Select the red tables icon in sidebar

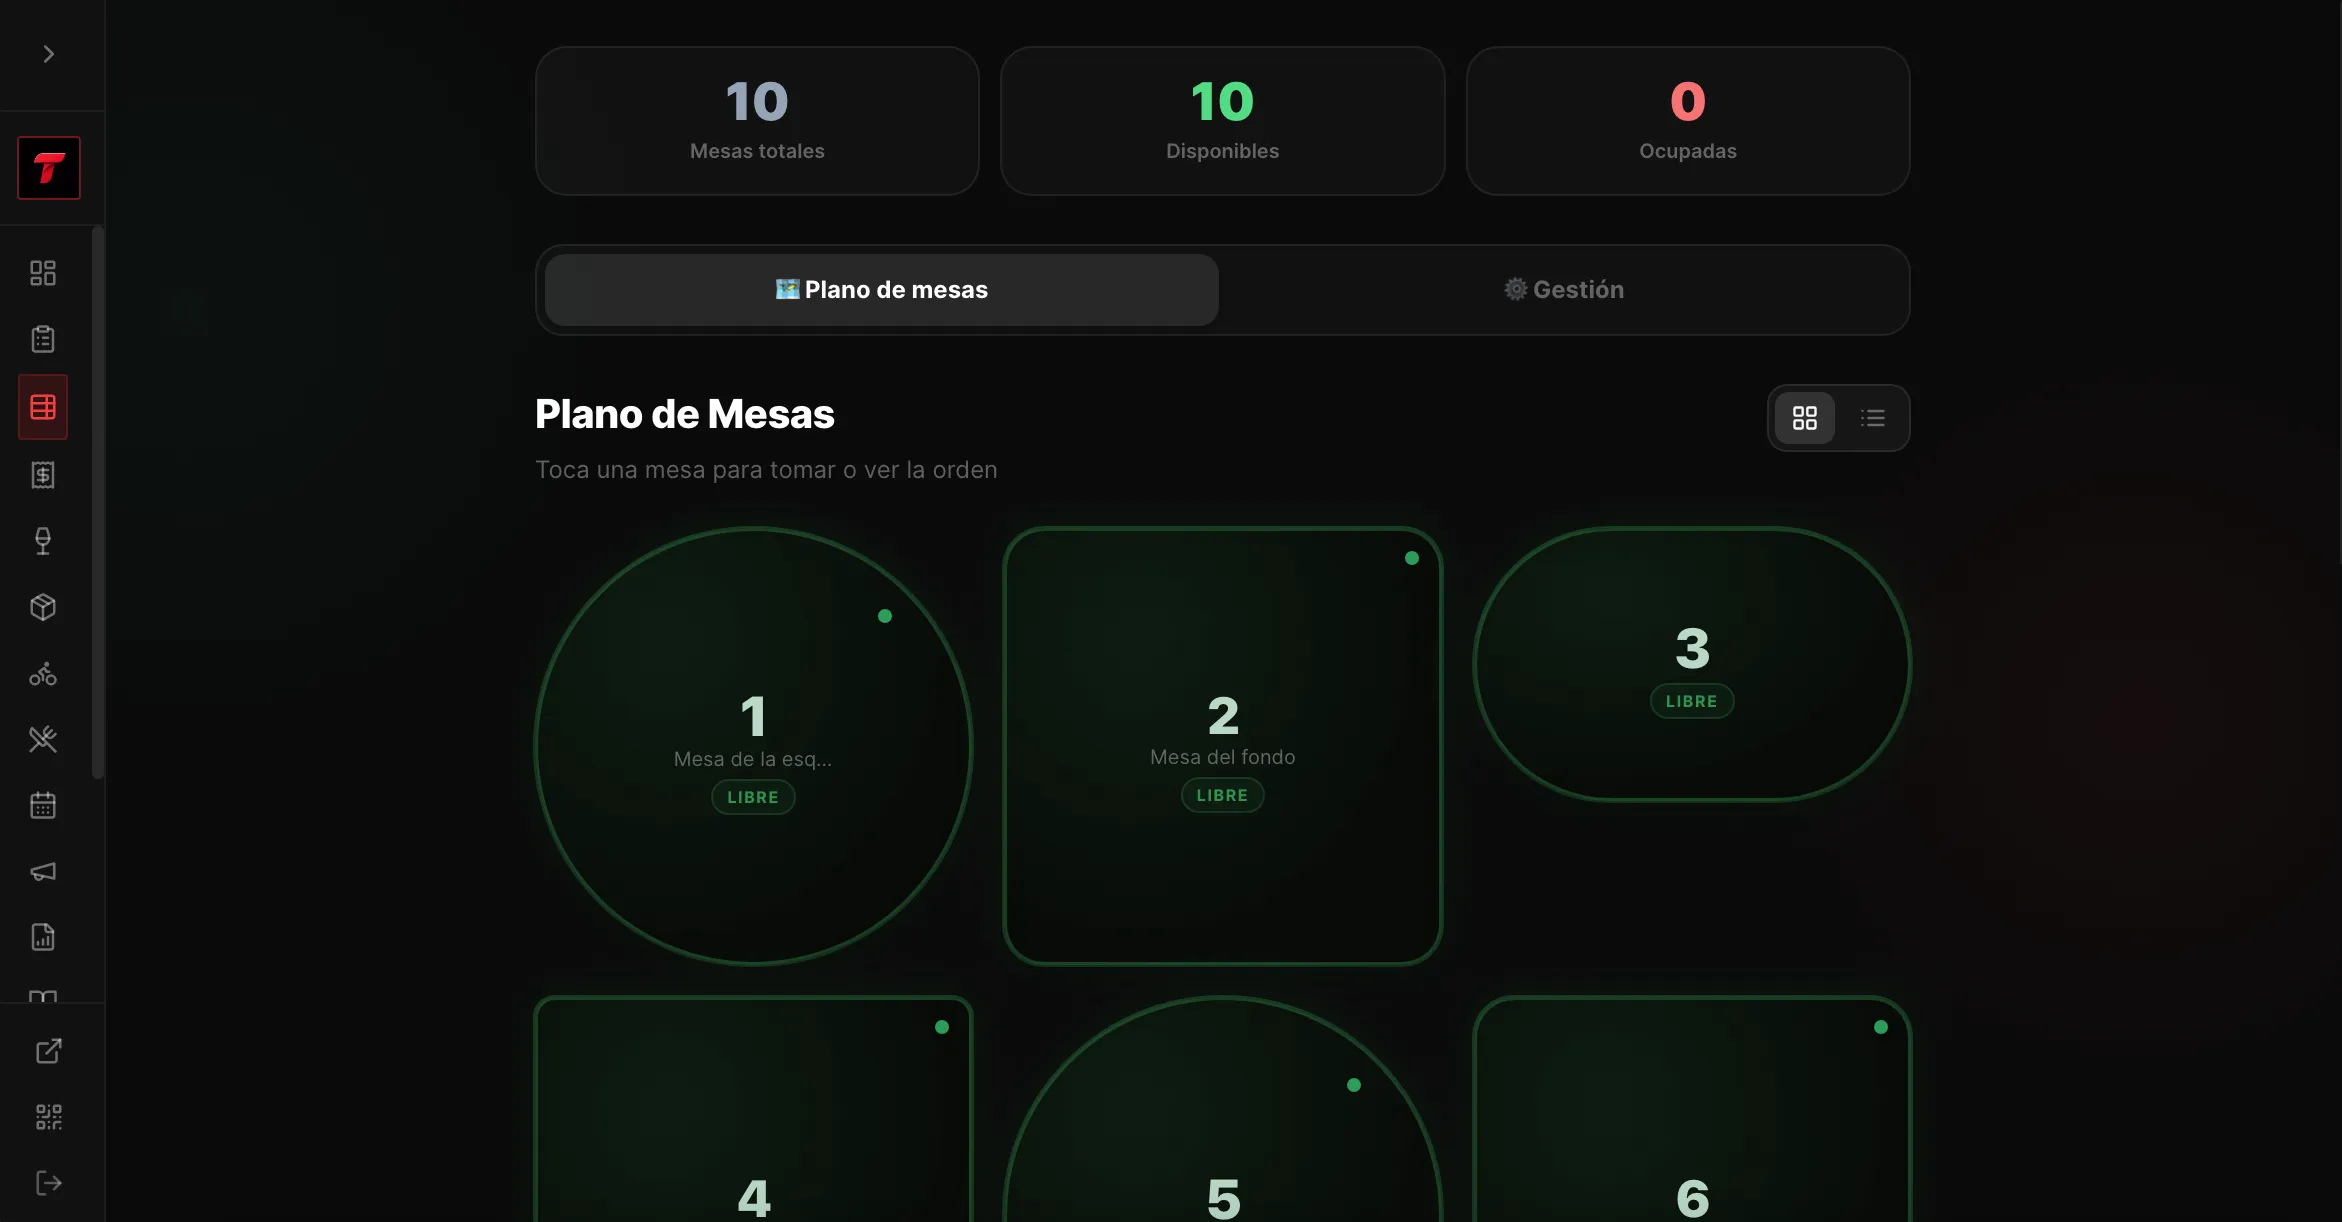coord(43,407)
